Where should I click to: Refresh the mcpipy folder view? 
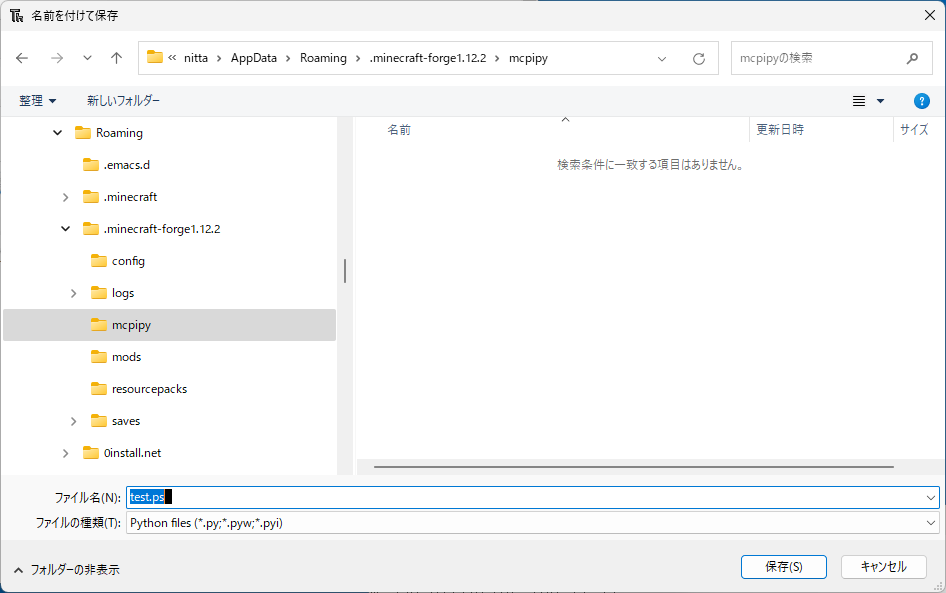pyautogui.click(x=699, y=58)
